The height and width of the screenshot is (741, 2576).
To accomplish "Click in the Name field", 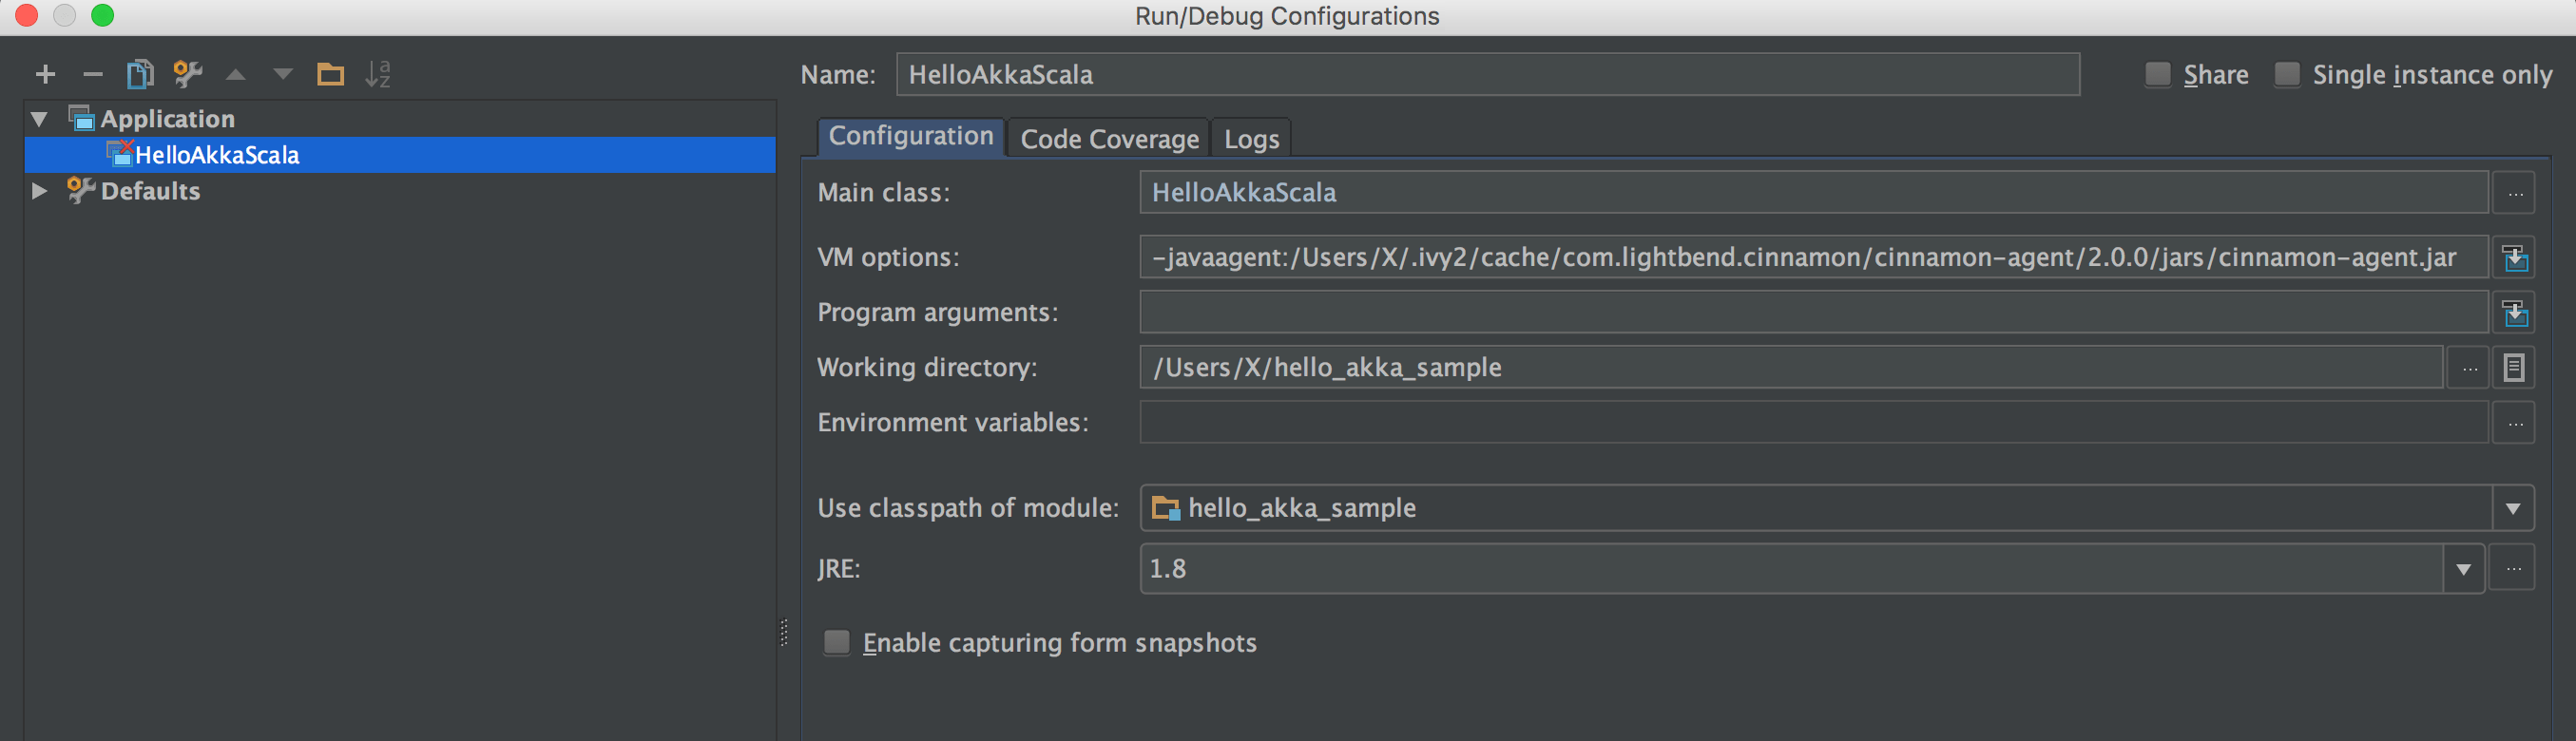I will pos(1488,74).
